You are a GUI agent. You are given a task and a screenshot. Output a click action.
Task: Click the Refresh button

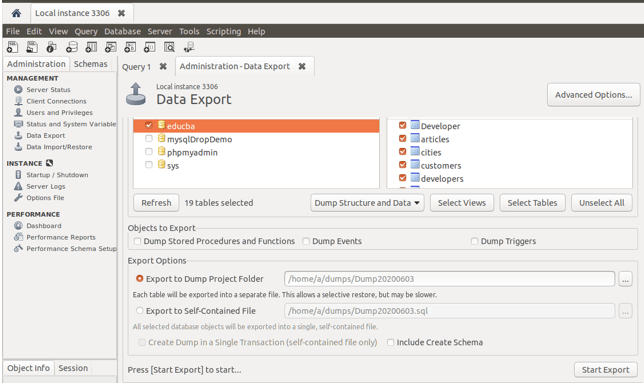click(156, 203)
